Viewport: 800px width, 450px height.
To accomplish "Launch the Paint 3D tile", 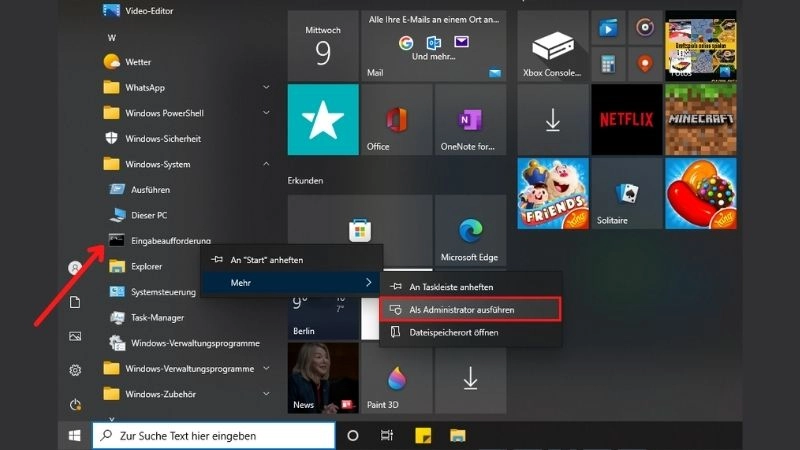I will (396, 378).
